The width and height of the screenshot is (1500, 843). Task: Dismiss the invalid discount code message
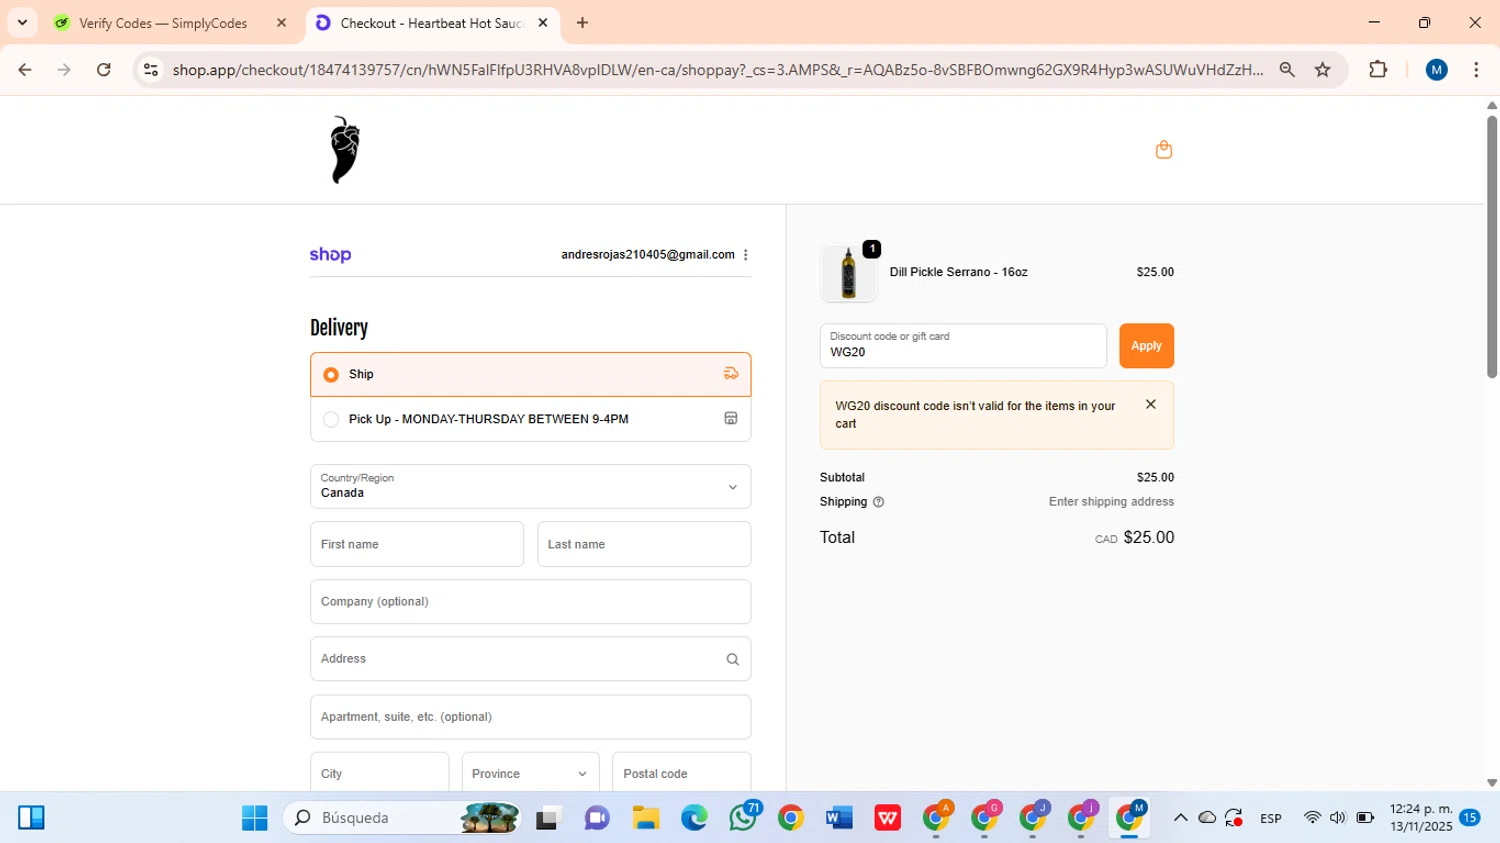(1150, 405)
